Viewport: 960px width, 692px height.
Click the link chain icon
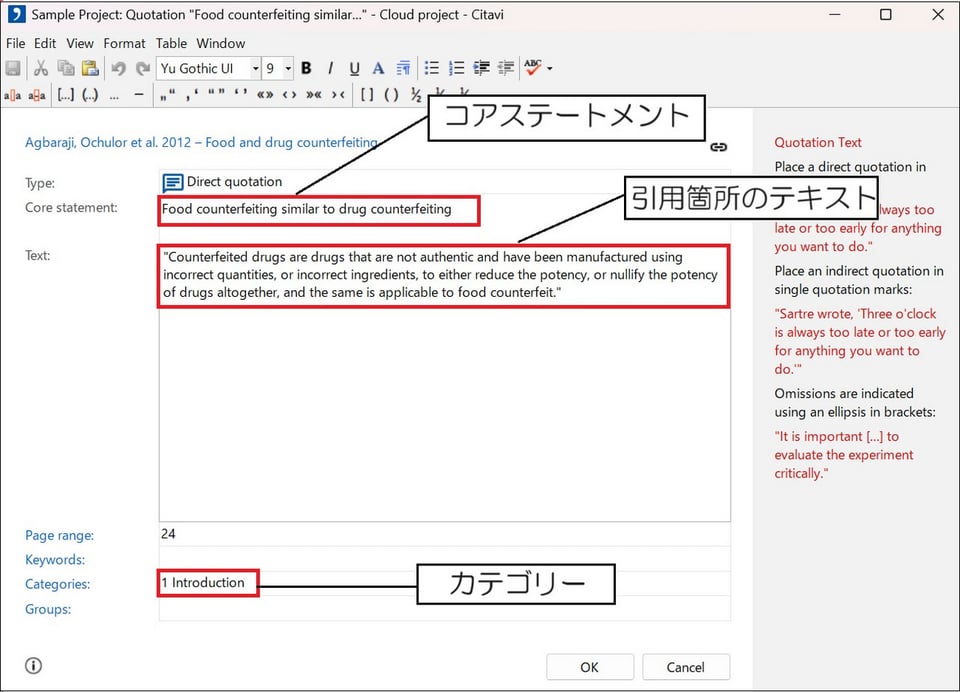click(718, 147)
